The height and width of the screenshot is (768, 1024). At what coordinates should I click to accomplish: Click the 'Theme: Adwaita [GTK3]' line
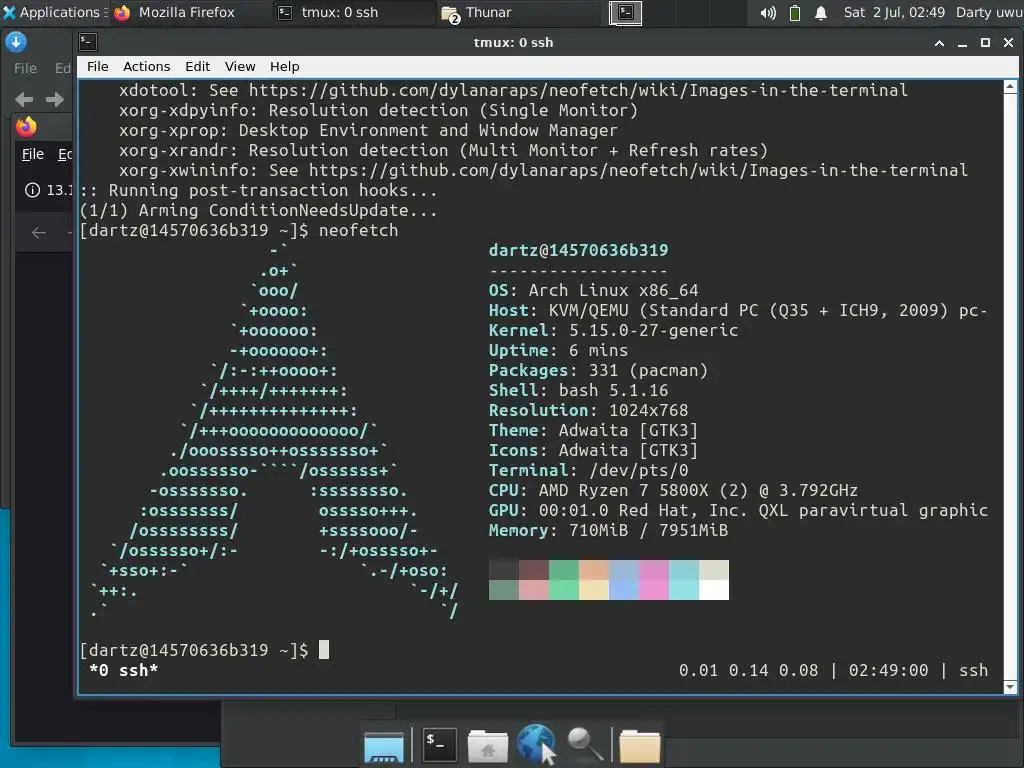(594, 430)
